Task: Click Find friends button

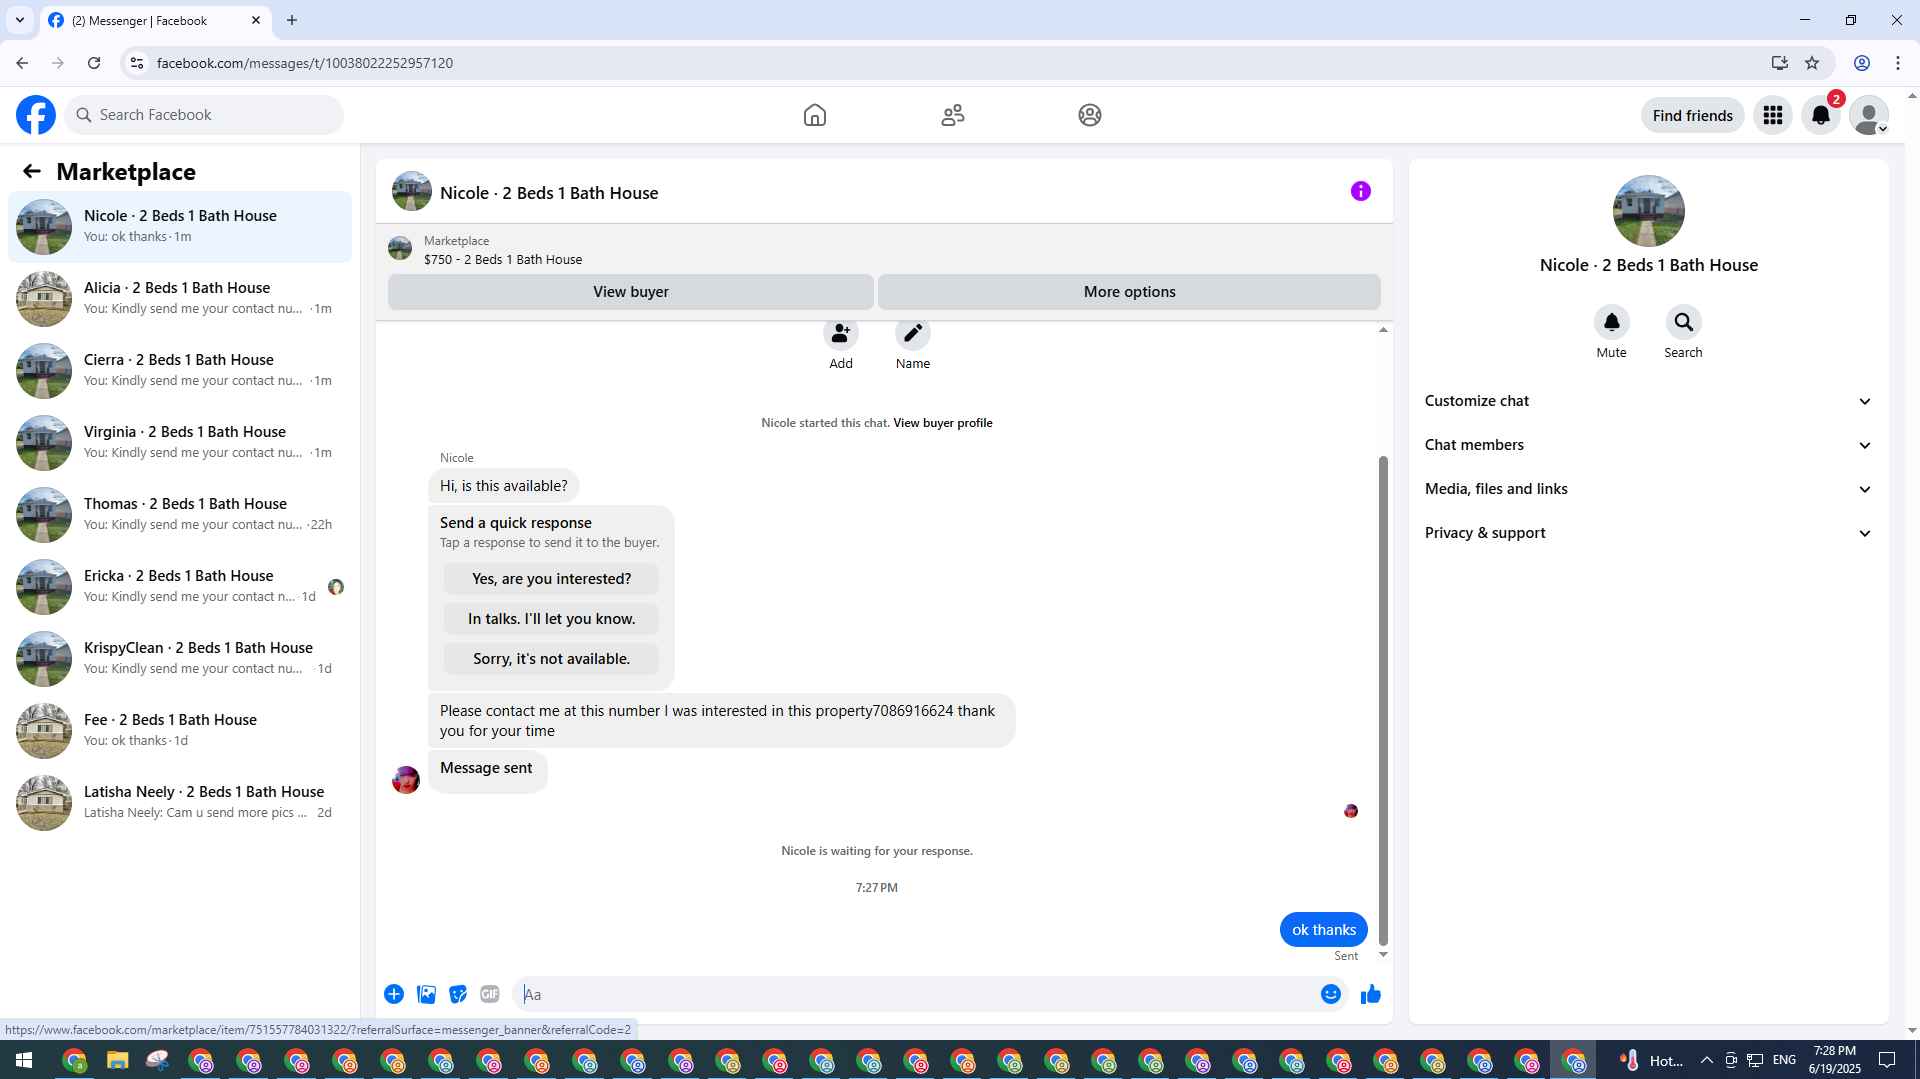Action: coord(1693,115)
